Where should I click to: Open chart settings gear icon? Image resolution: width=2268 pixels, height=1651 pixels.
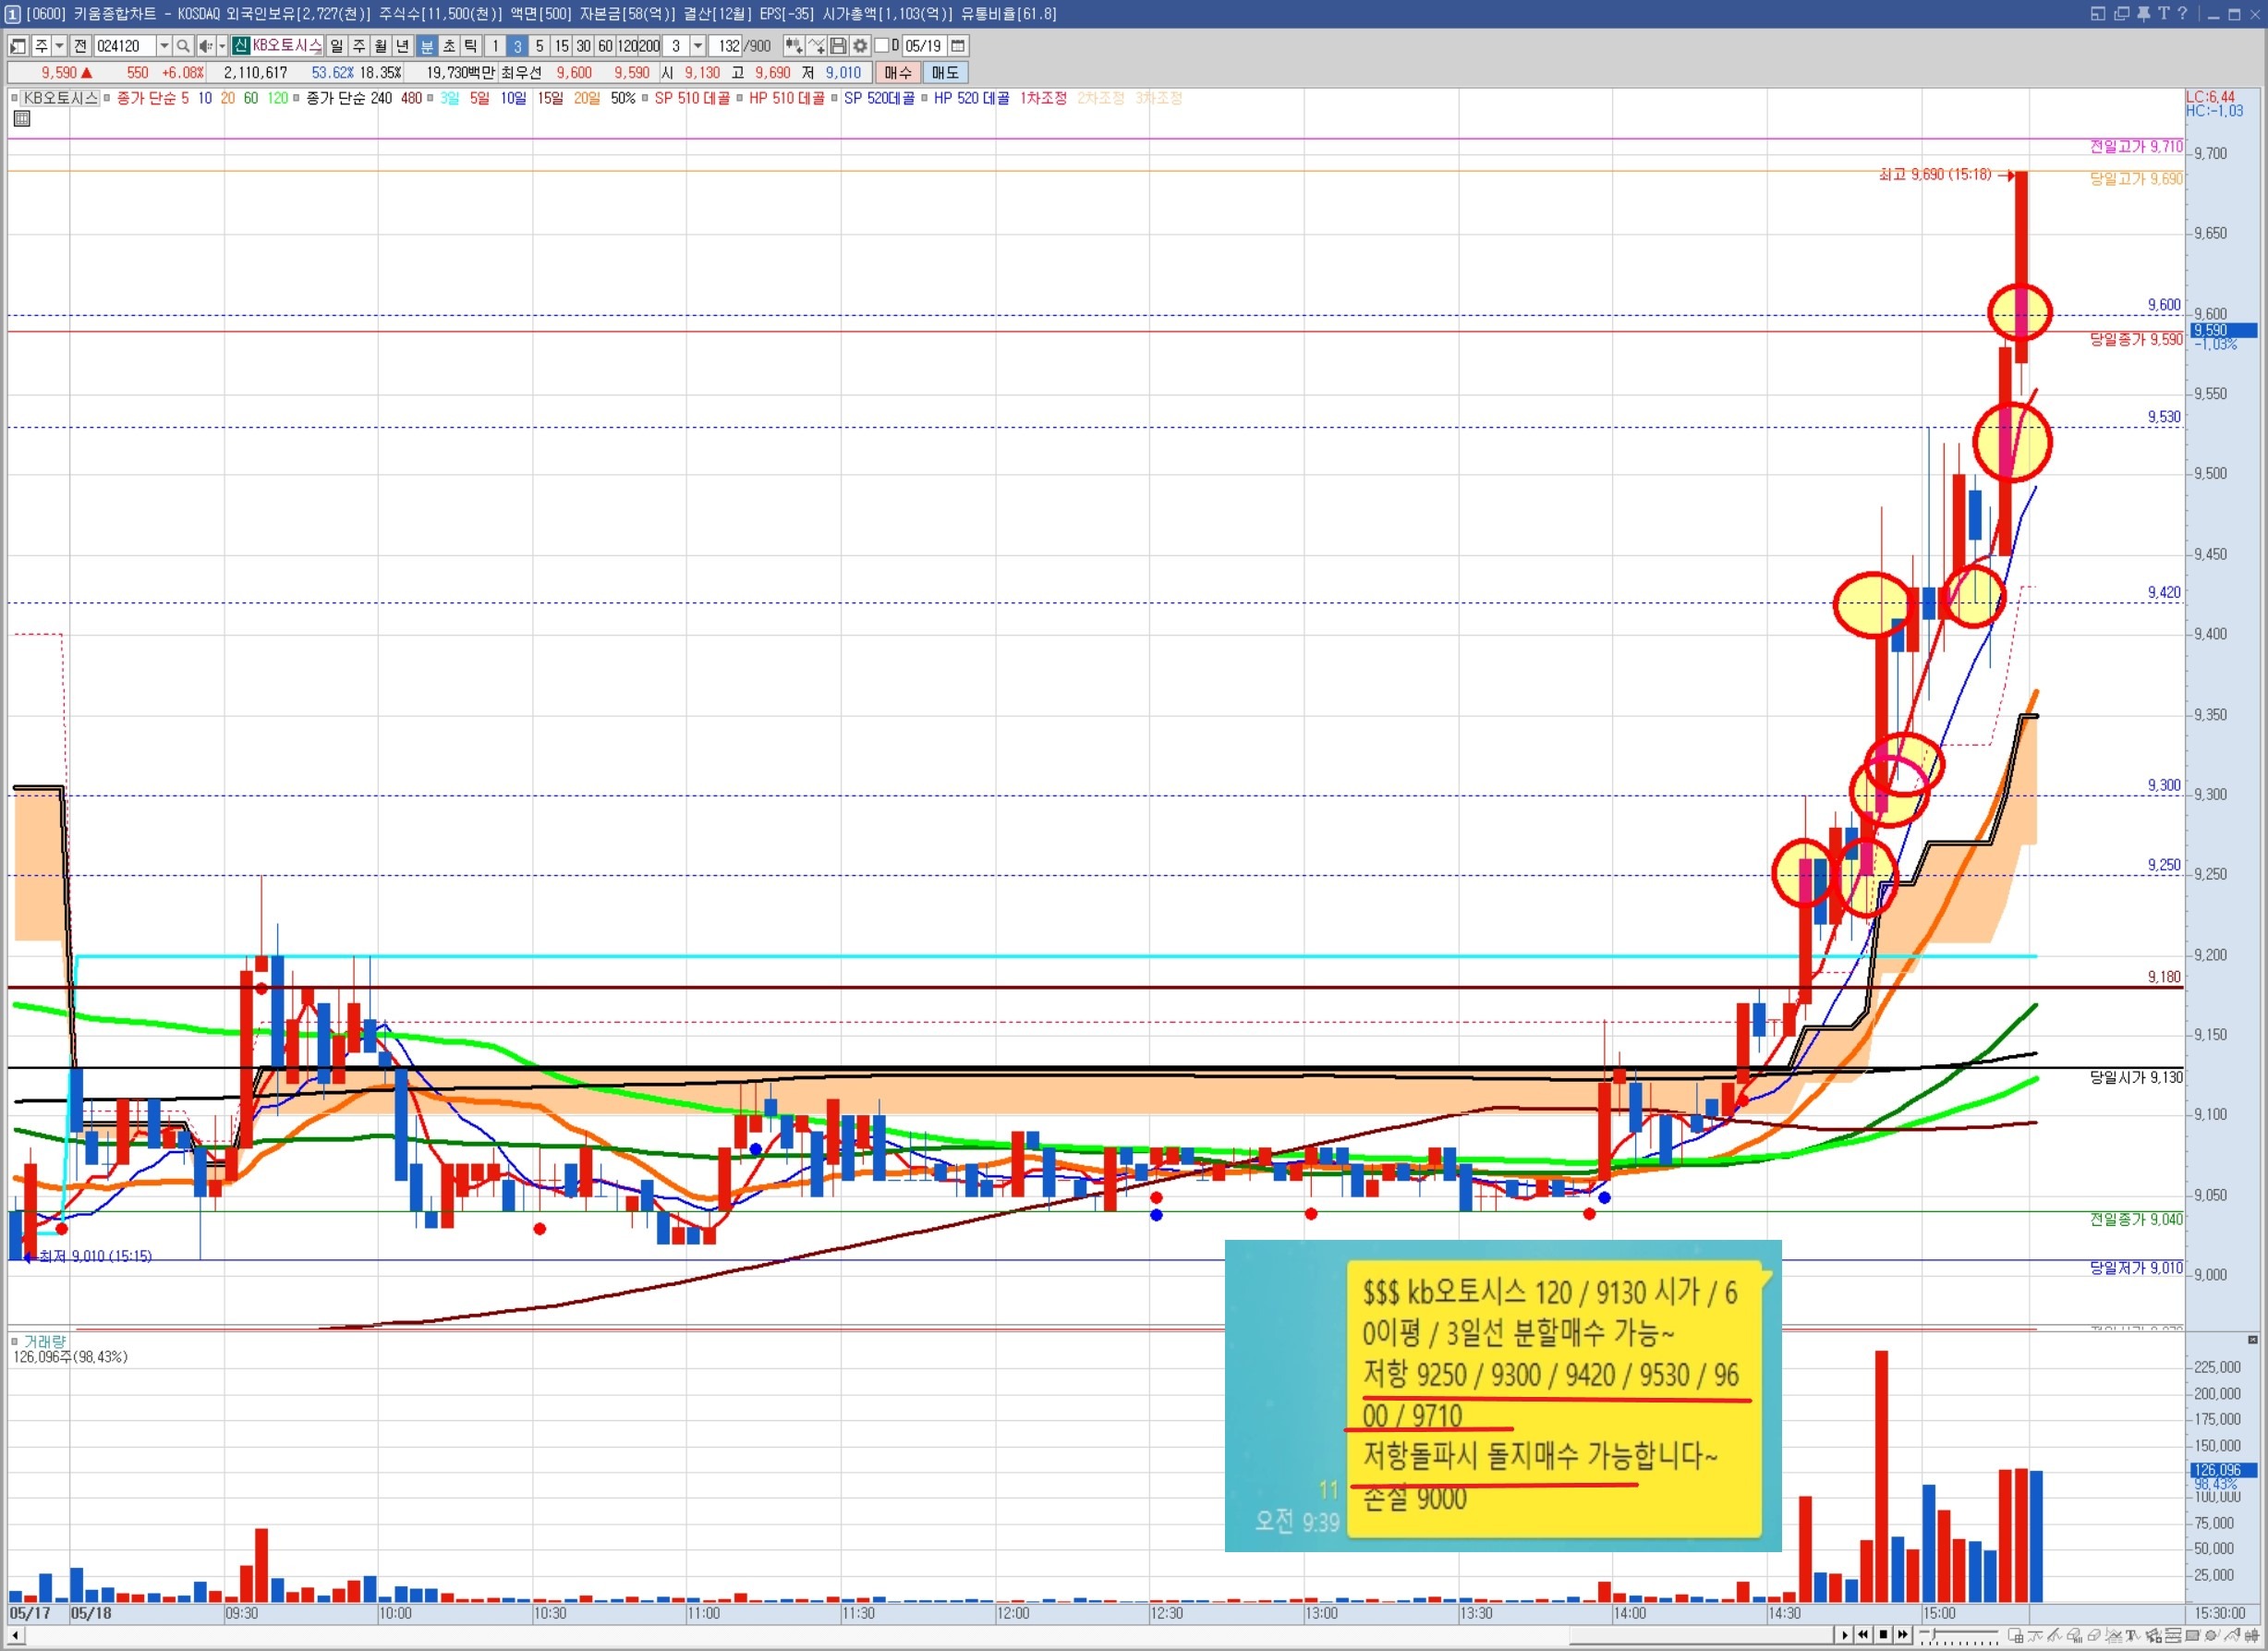click(x=860, y=46)
